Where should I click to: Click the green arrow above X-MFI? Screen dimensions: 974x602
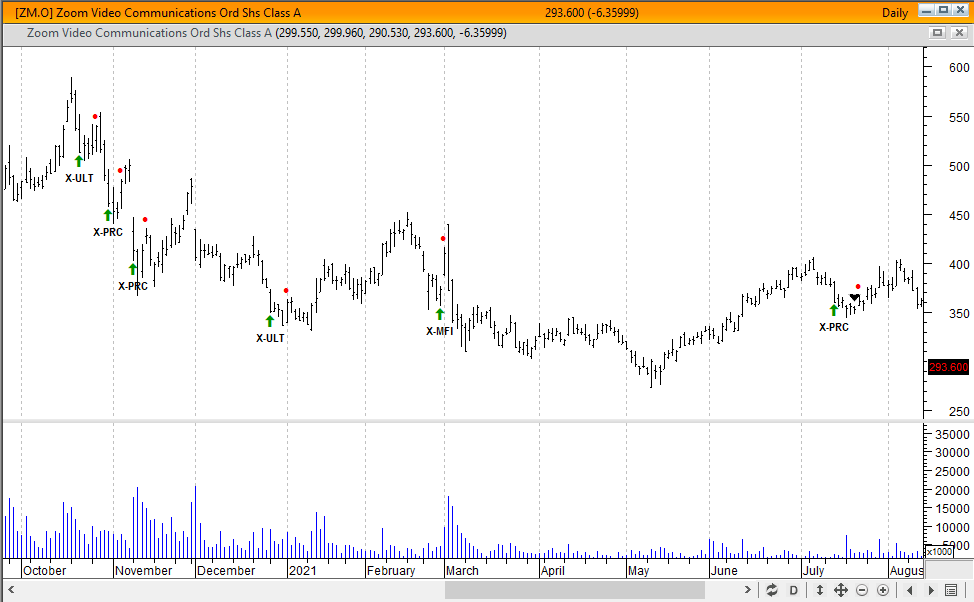[440, 314]
